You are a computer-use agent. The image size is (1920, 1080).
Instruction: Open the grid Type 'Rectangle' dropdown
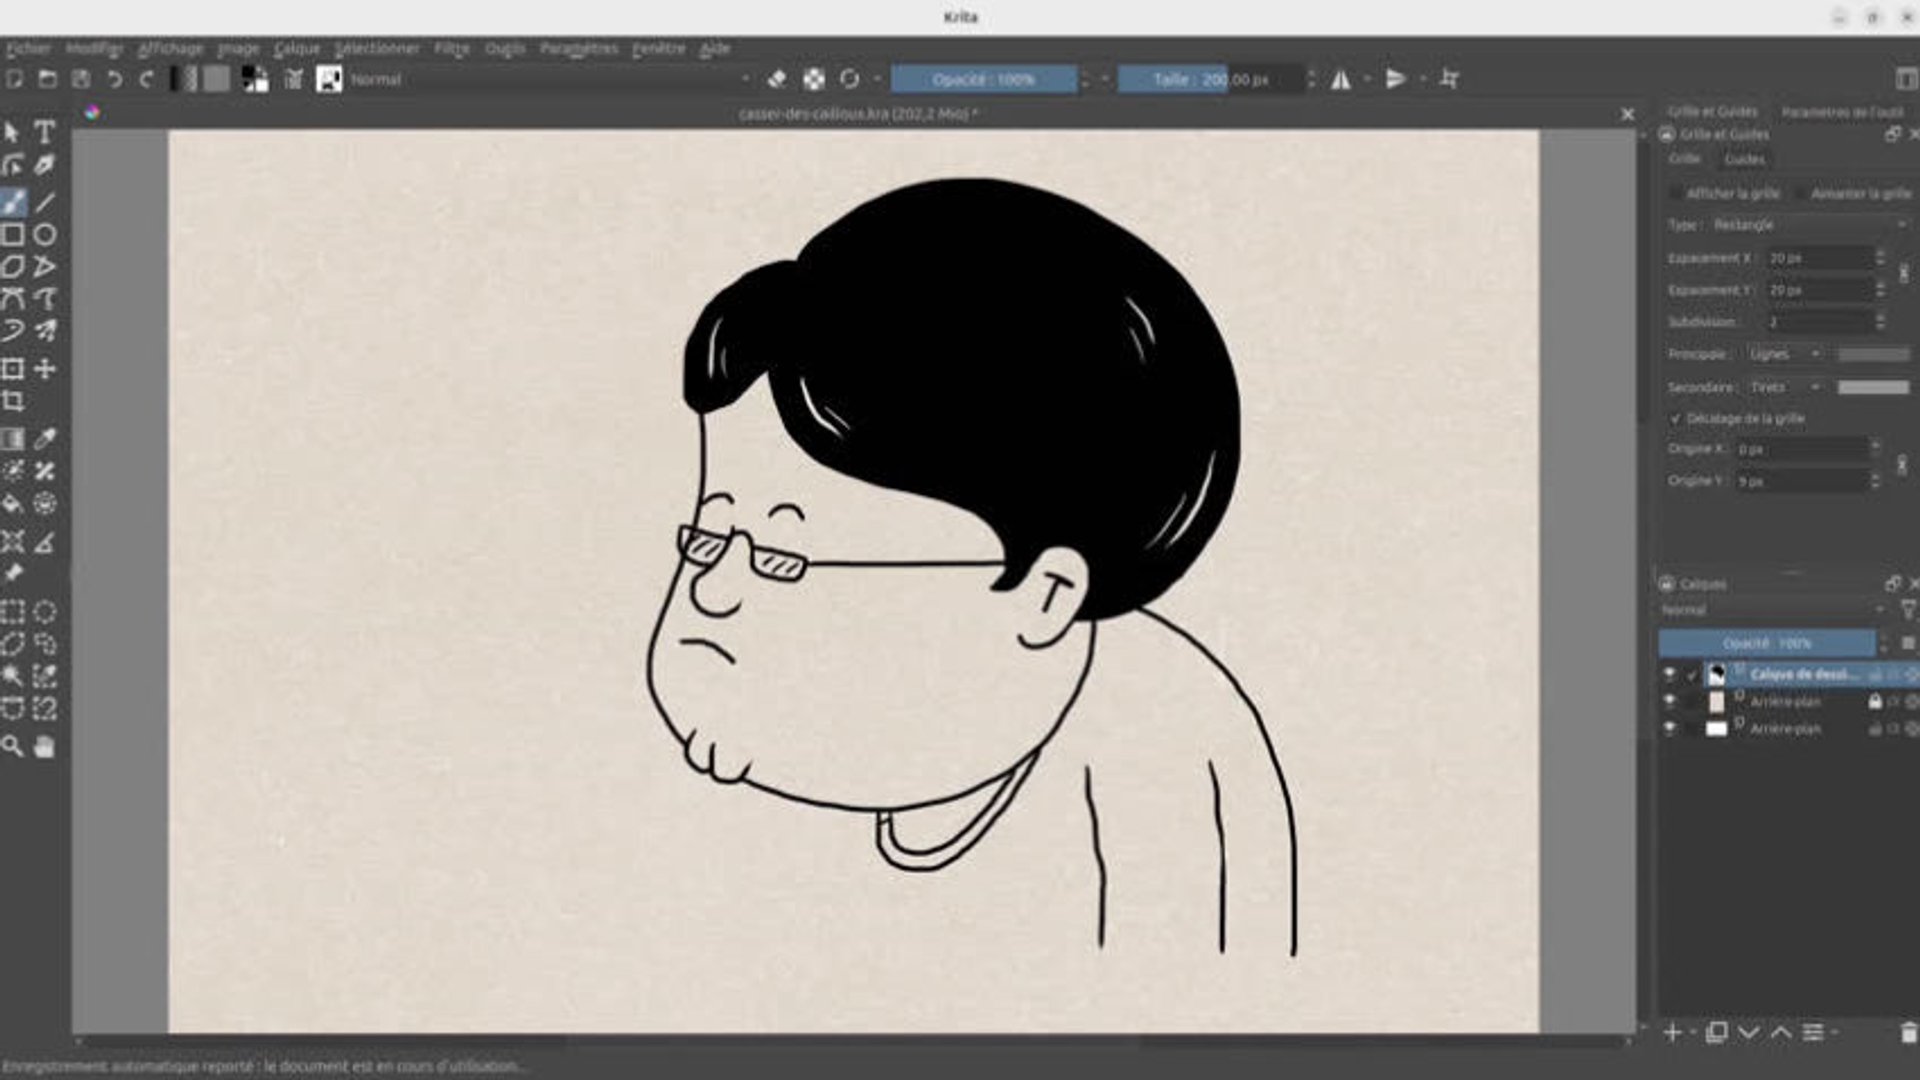(1808, 225)
